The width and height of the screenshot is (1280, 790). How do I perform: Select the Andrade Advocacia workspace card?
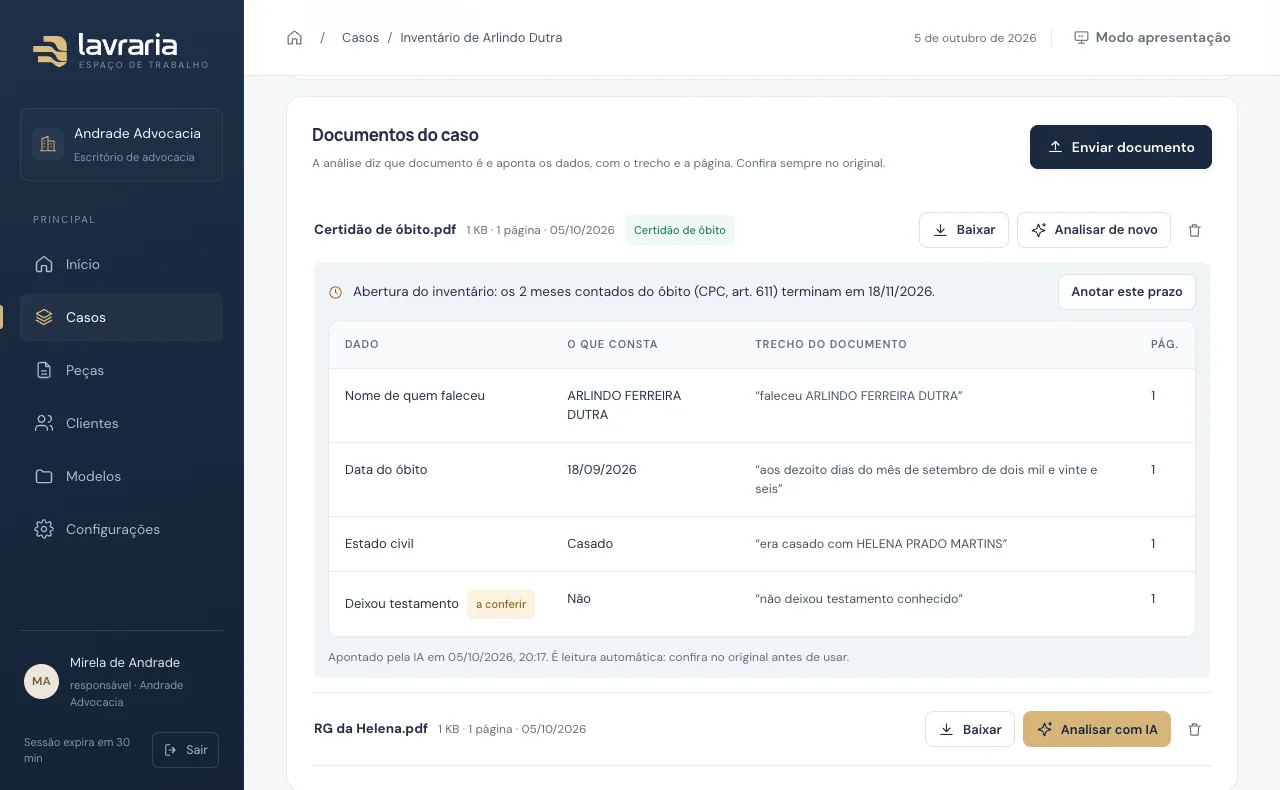point(121,144)
